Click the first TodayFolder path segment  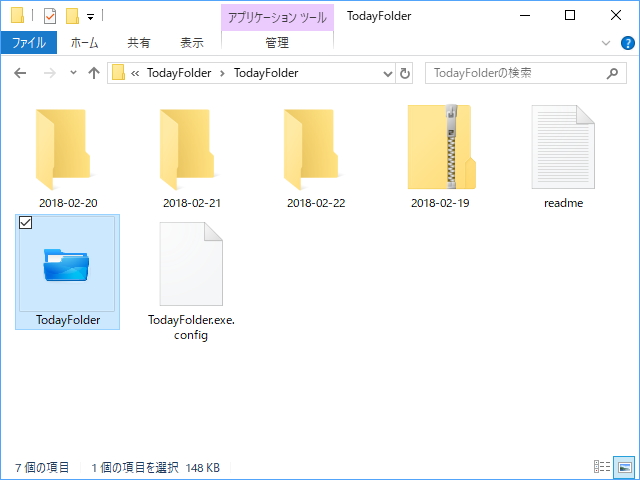[179, 73]
